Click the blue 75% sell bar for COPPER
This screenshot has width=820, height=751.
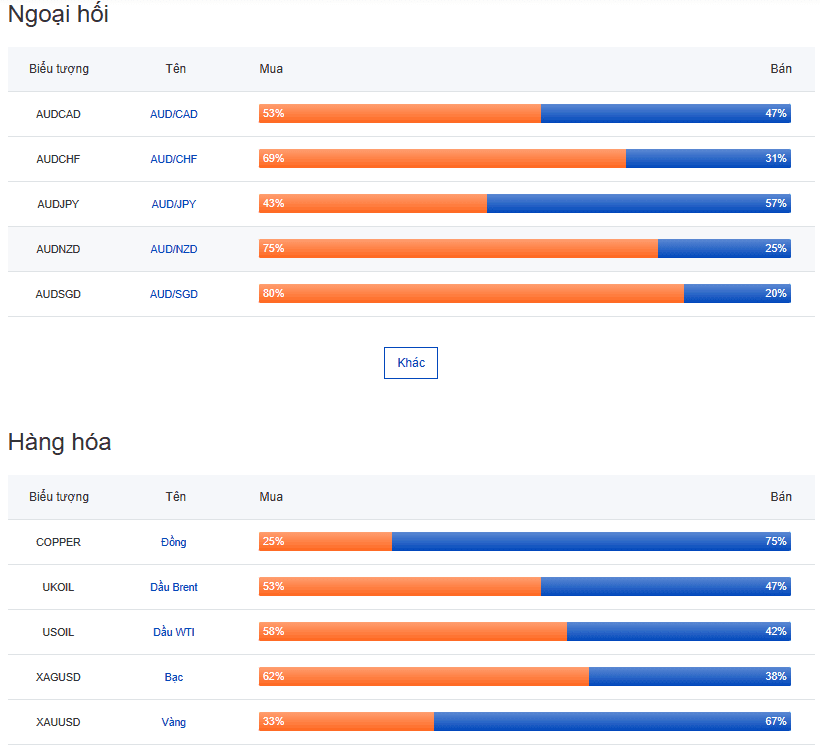tap(591, 541)
